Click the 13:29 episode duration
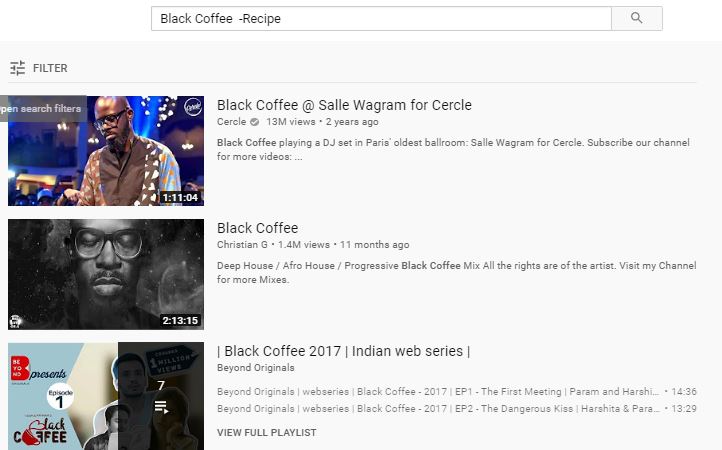 click(x=684, y=409)
